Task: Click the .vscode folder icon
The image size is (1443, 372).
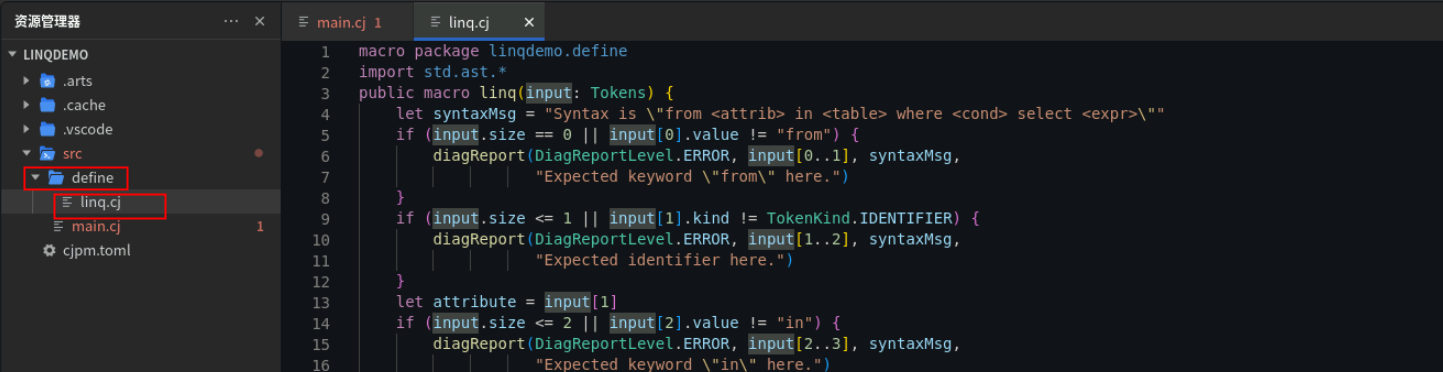Action: click(x=47, y=129)
